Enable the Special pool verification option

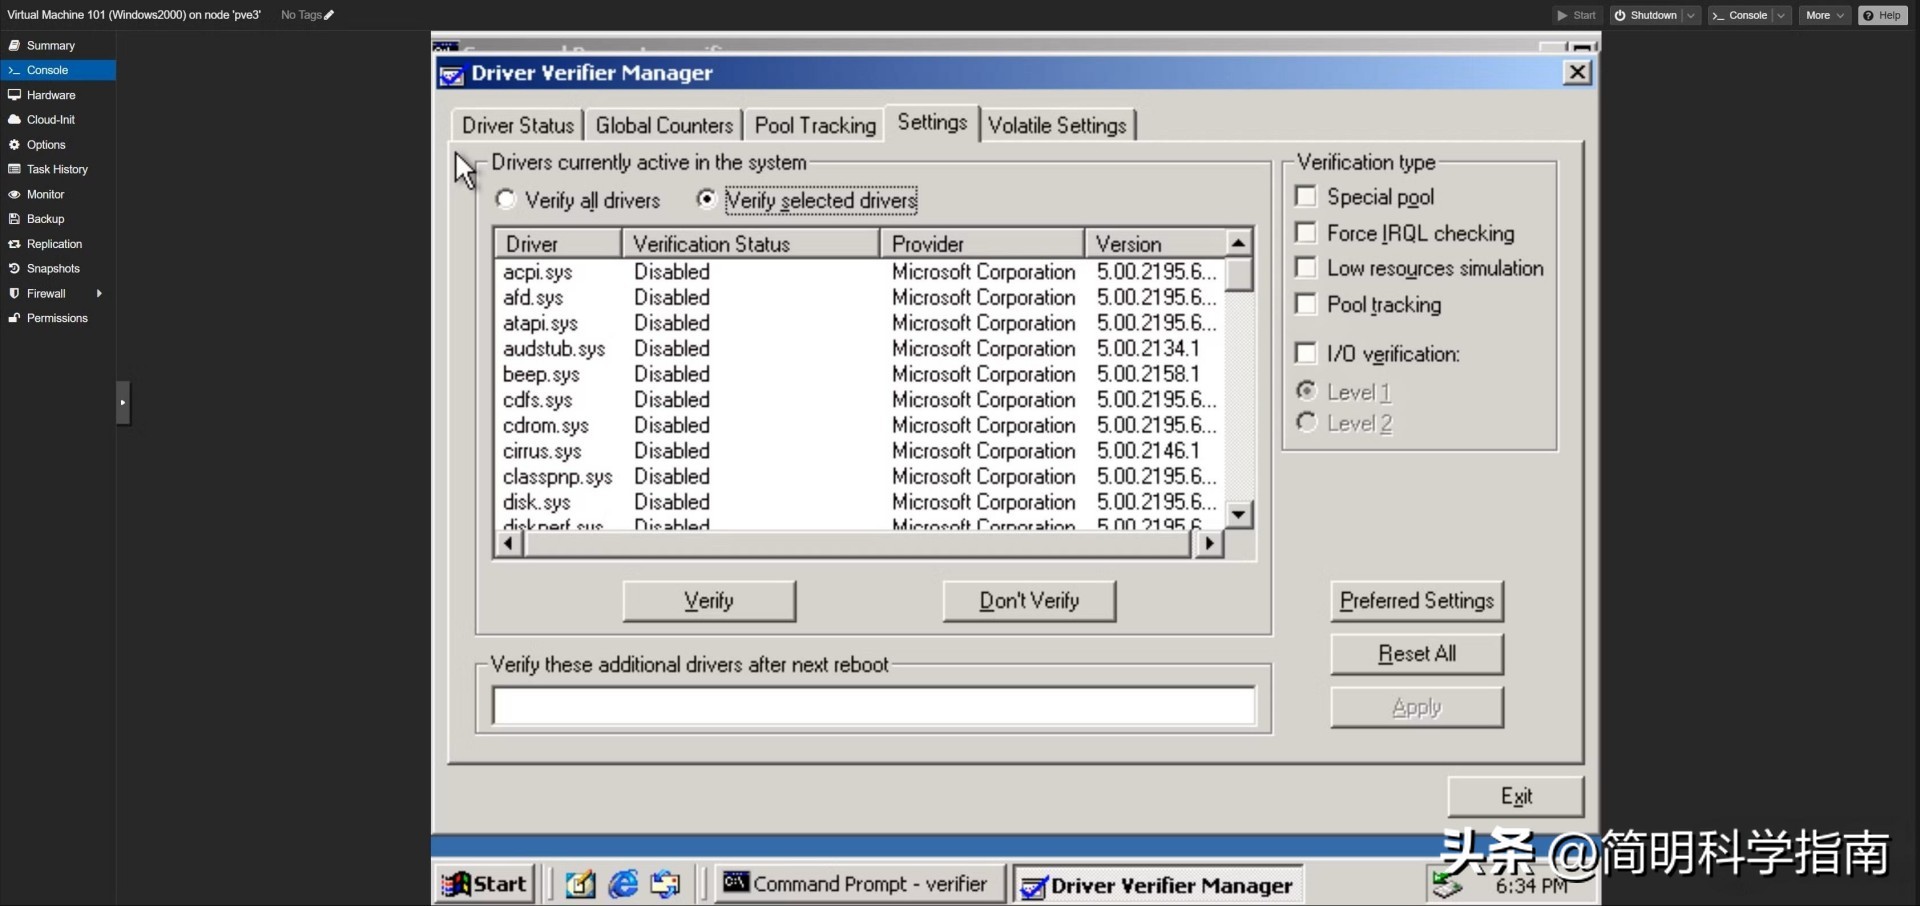1306,196
